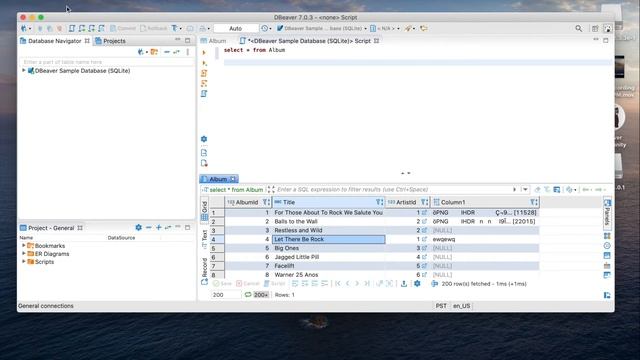Click the 'ewqewq' Column1 cell
Viewport: 640px width, 360px height.
pos(484,239)
